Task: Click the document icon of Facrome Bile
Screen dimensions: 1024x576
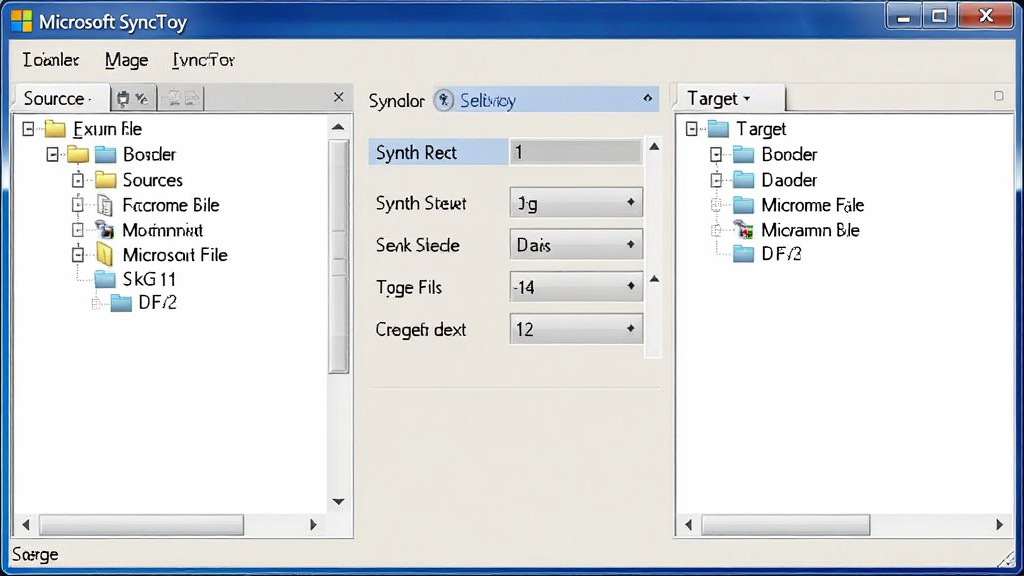Action: (104, 205)
